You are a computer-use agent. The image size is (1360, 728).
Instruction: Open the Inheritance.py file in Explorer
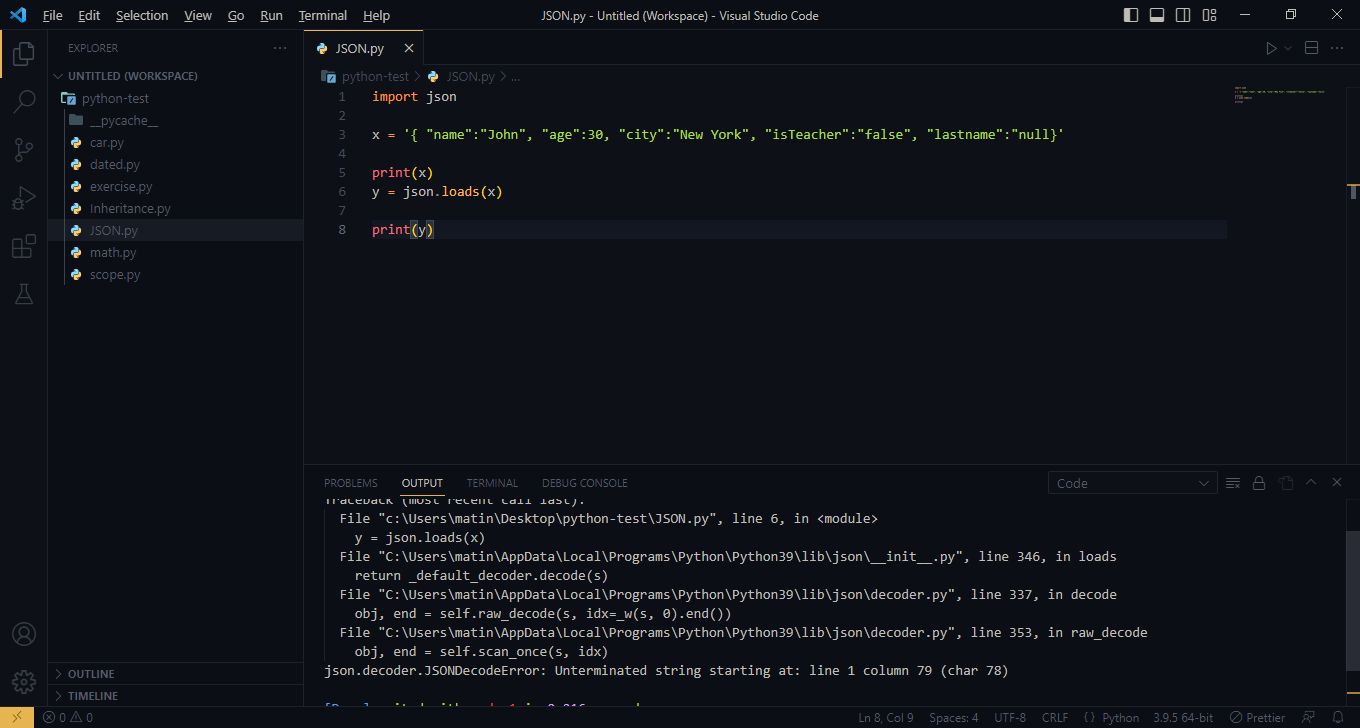pos(130,209)
